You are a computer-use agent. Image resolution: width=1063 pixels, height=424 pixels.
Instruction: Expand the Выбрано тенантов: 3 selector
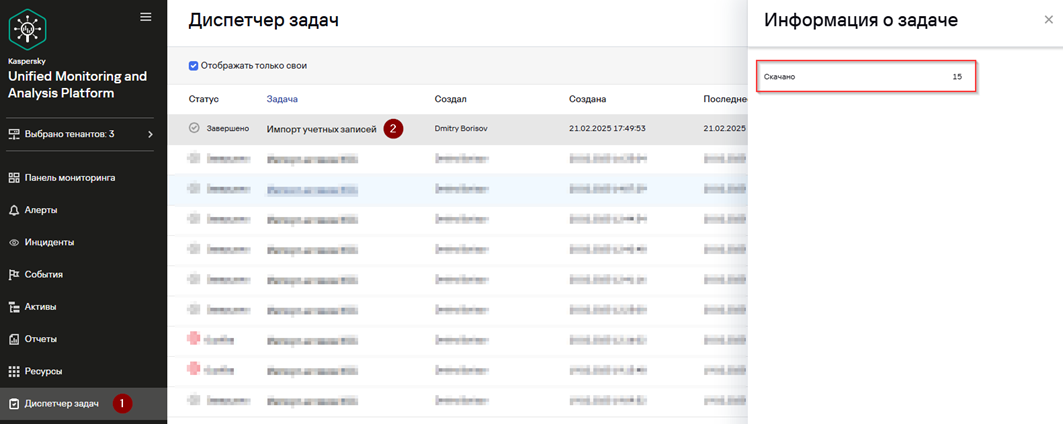[81, 134]
